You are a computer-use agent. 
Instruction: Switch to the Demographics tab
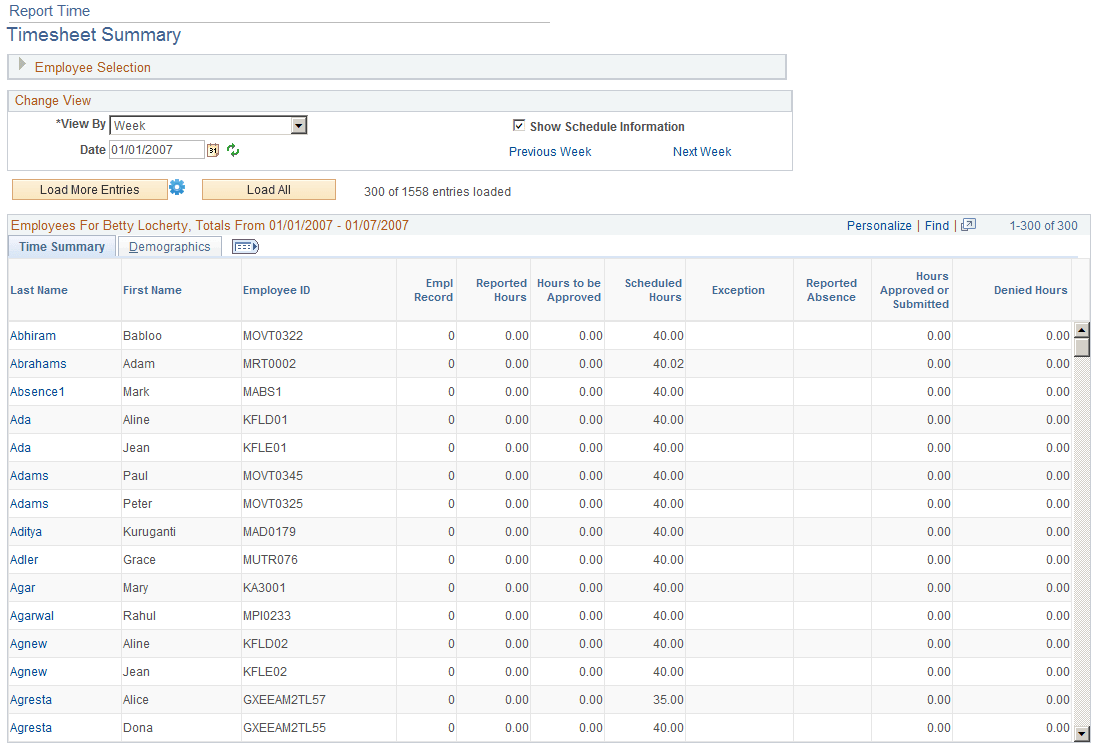click(169, 246)
